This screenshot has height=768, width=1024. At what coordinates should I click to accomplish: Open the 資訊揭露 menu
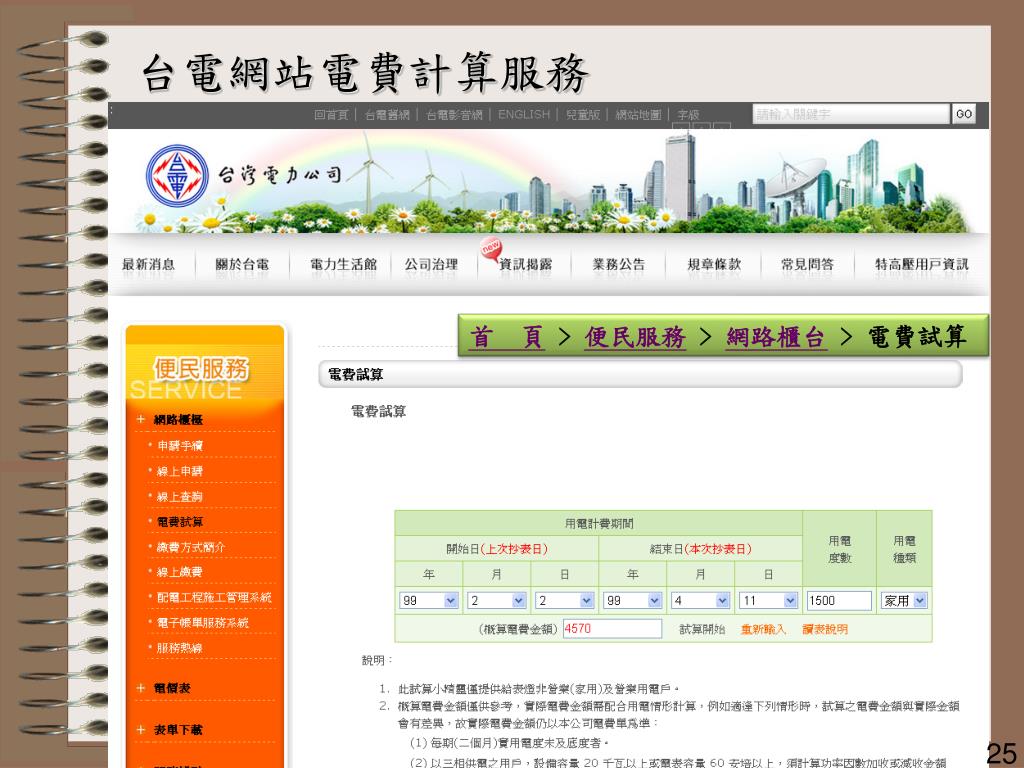(x=526, y=264)
